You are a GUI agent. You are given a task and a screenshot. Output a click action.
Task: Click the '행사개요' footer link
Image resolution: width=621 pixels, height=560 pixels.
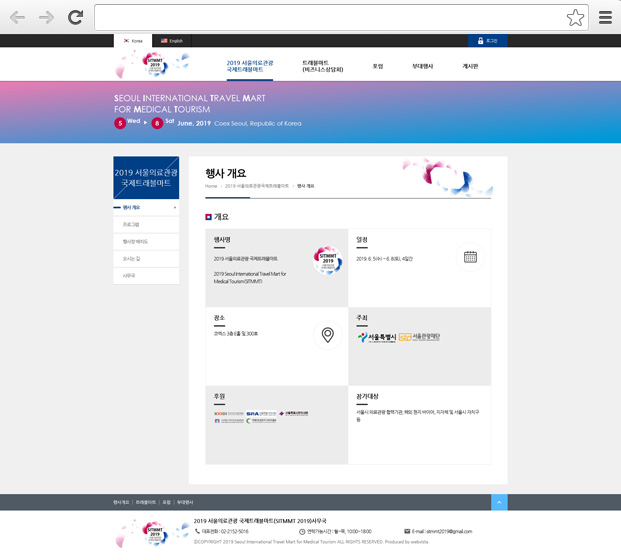pos(121,502)
